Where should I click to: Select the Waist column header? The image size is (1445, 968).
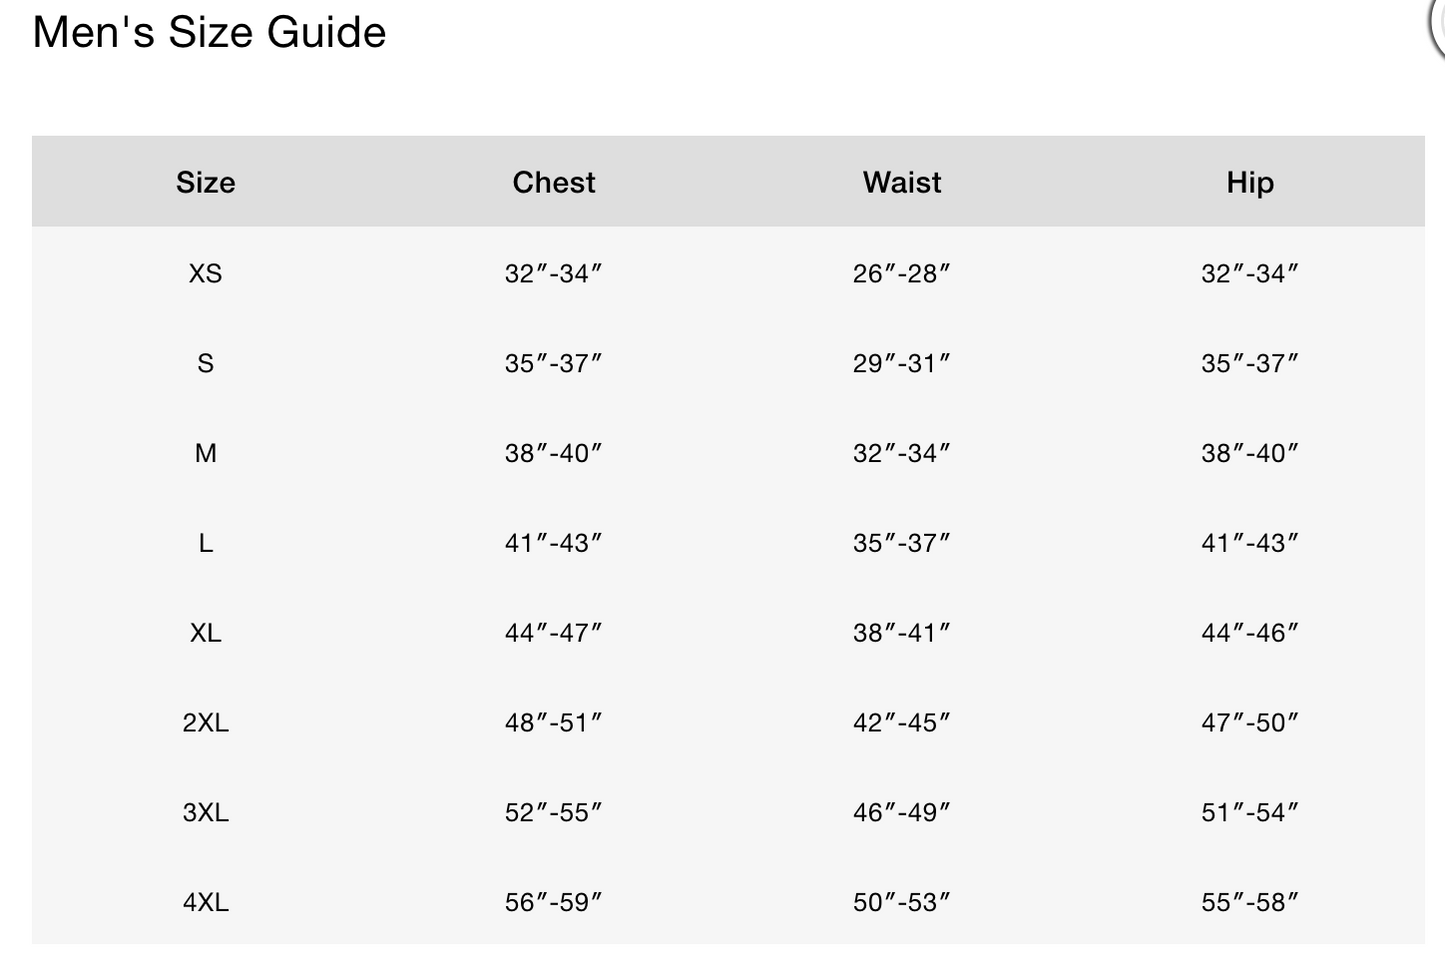tap(902, 182)
